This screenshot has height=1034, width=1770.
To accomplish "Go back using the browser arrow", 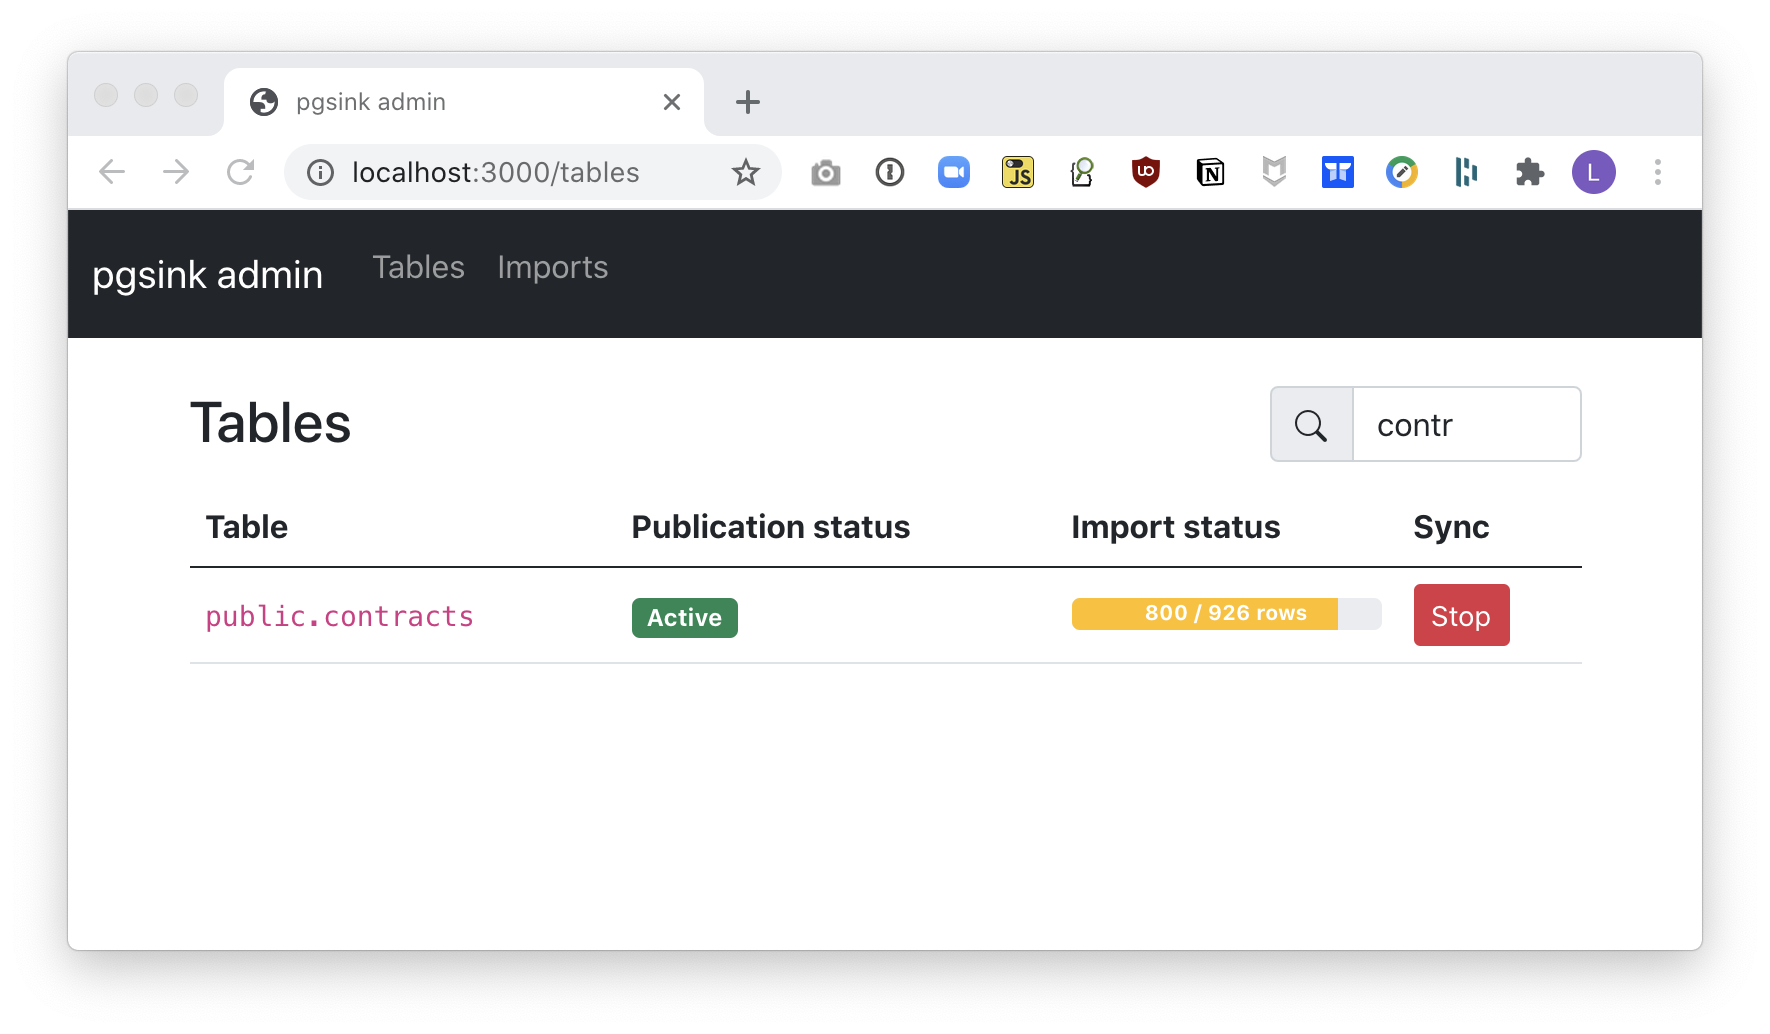I will [x=112, y=172].
